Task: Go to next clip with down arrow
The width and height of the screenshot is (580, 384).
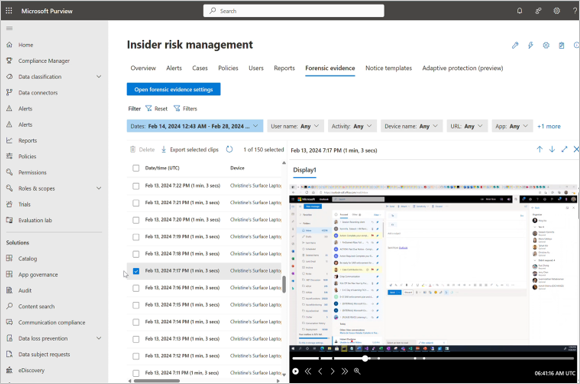Action: coord(552,149)
